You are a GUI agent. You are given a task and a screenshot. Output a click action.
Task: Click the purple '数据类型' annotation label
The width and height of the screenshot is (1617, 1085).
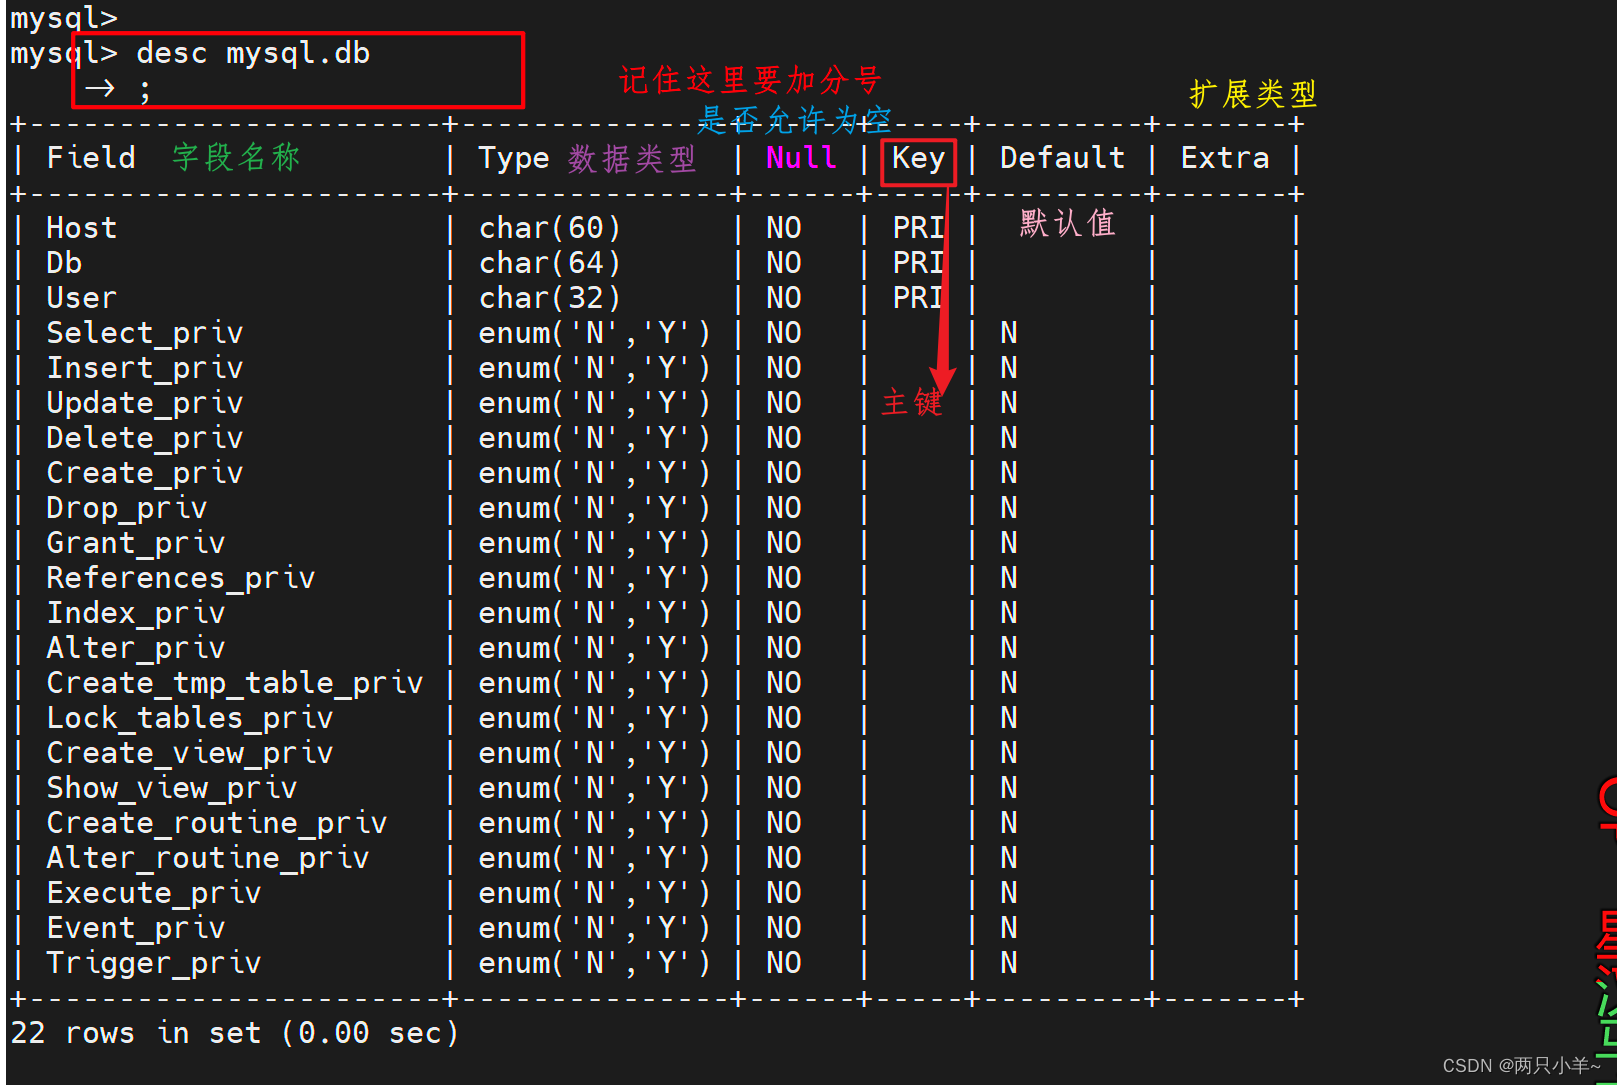632,158
